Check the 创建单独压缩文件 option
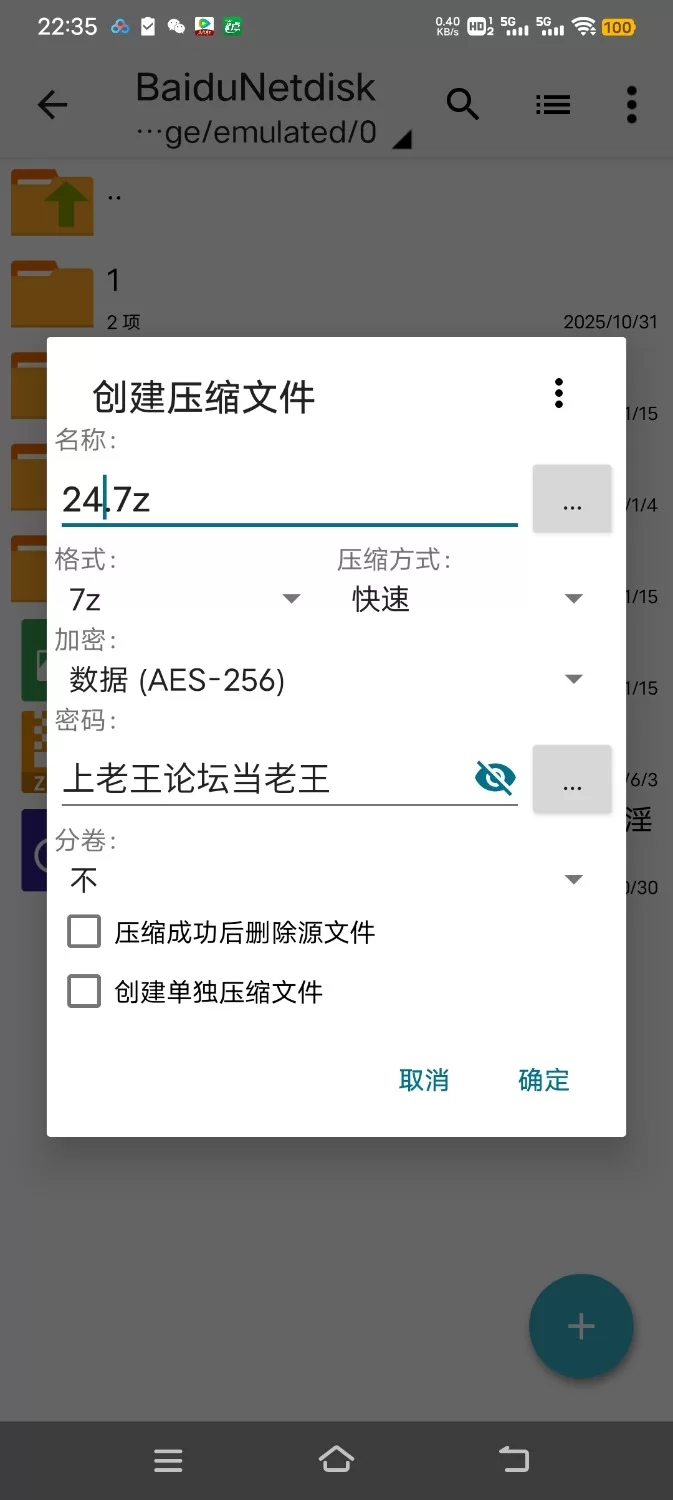The height and width of the screenshot is (1500, 673). (84, 992)
